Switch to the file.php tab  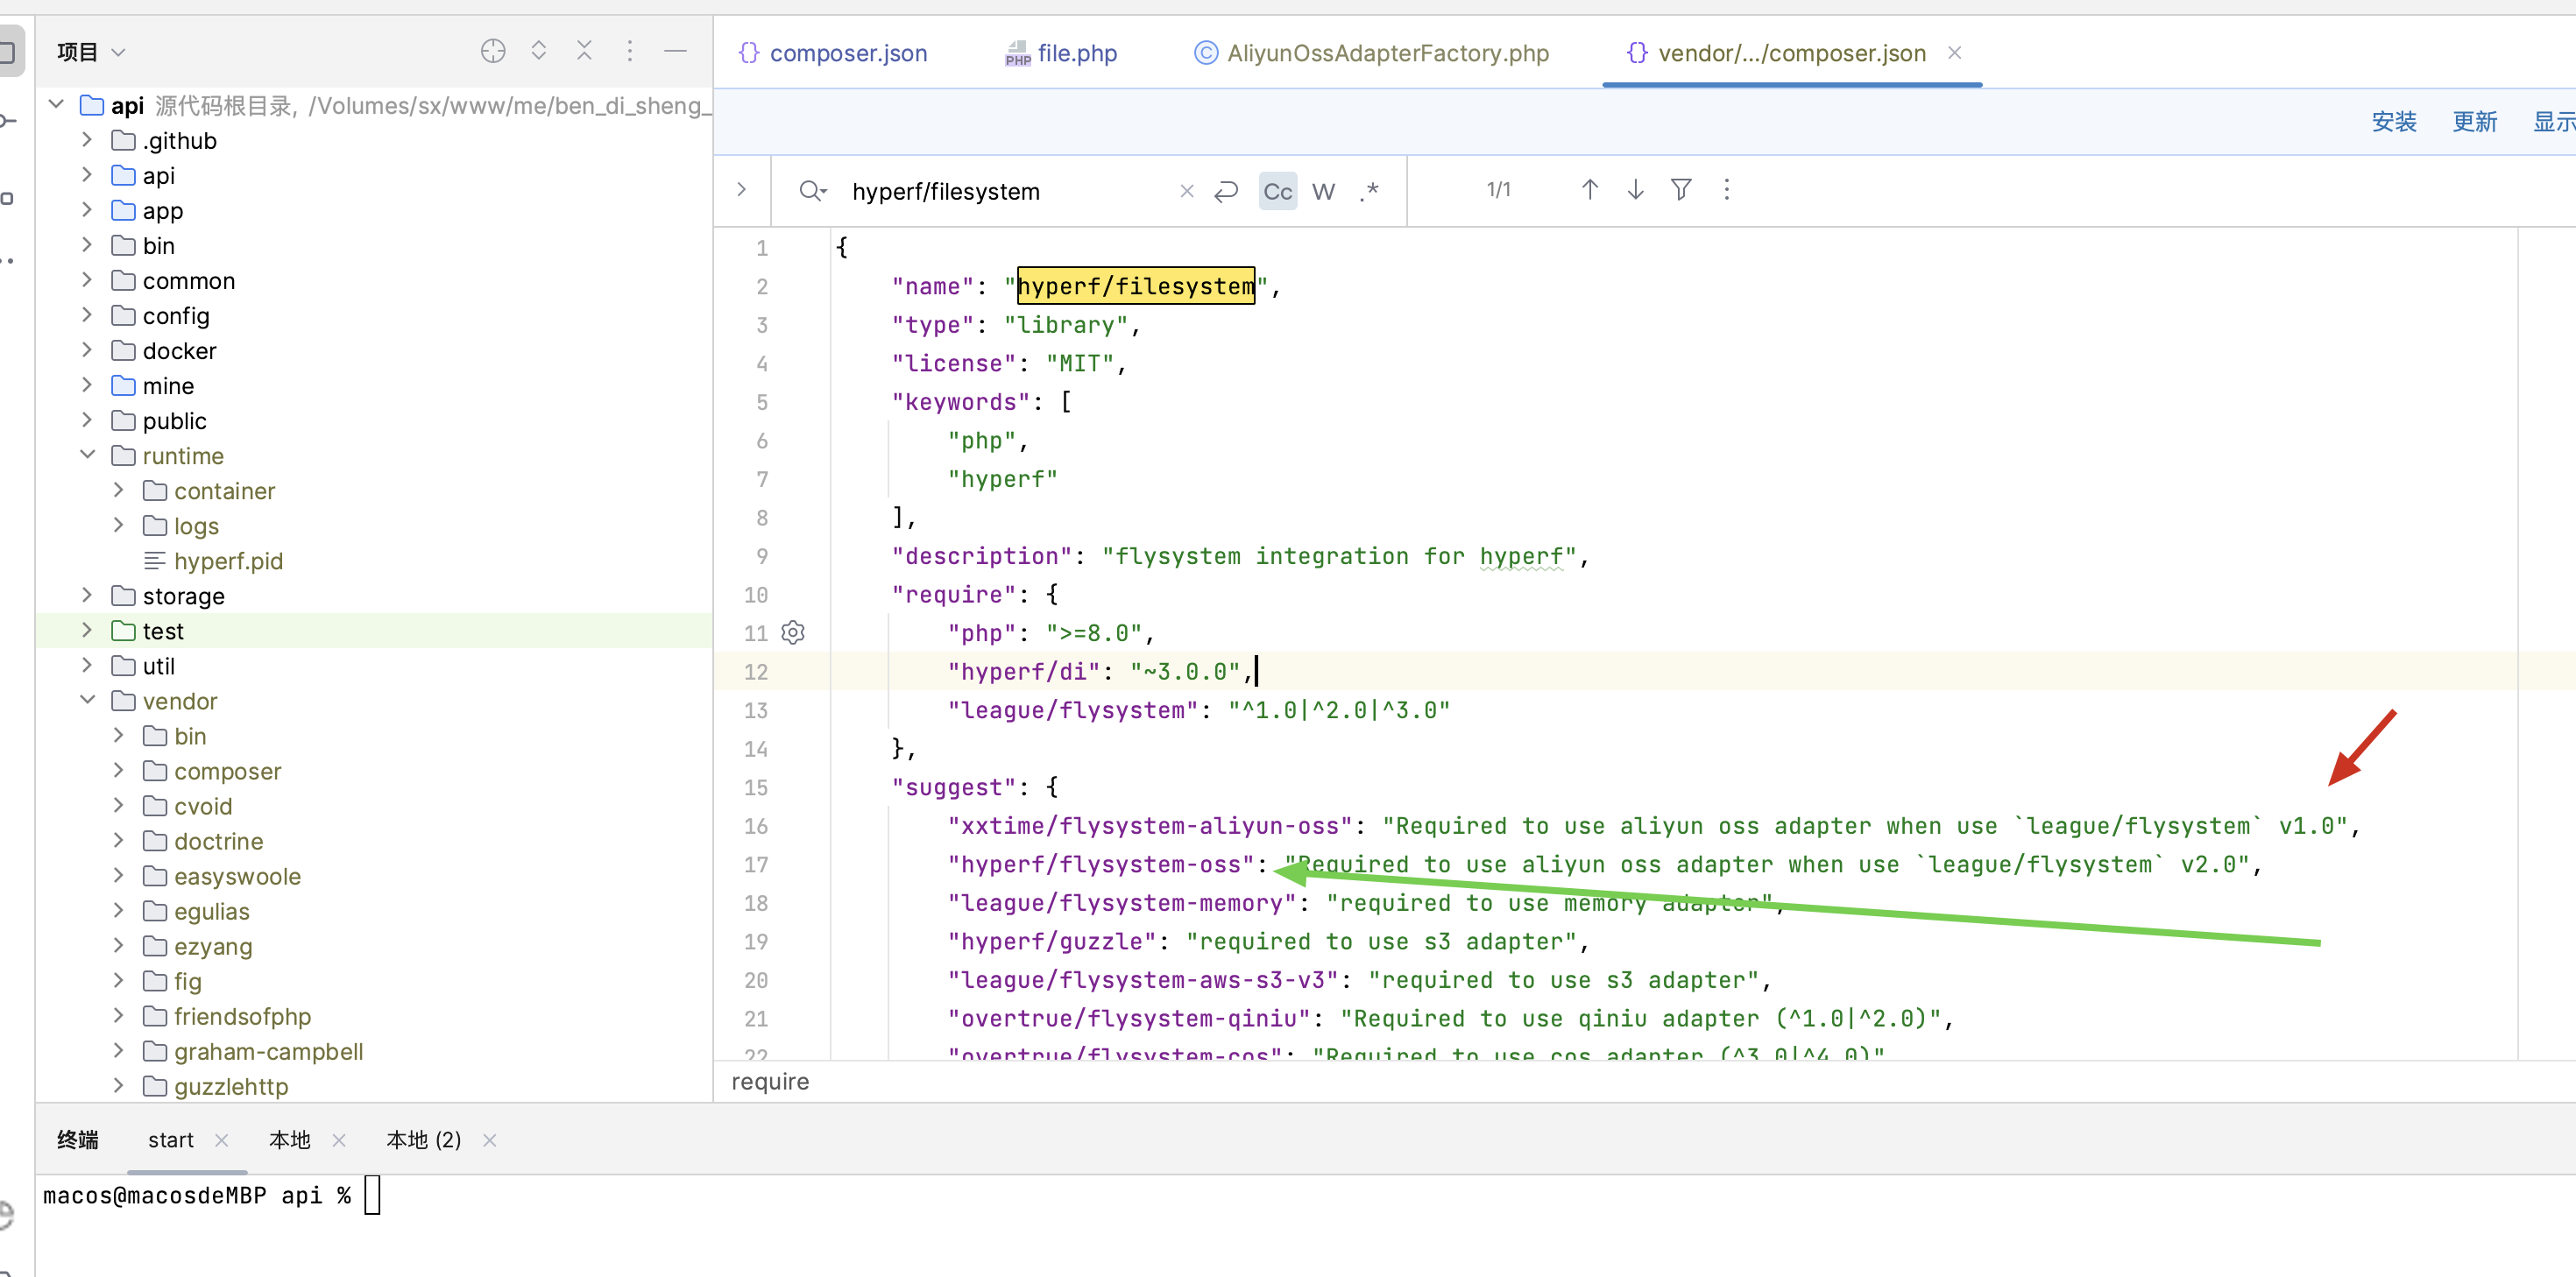tap(1076, 53)
